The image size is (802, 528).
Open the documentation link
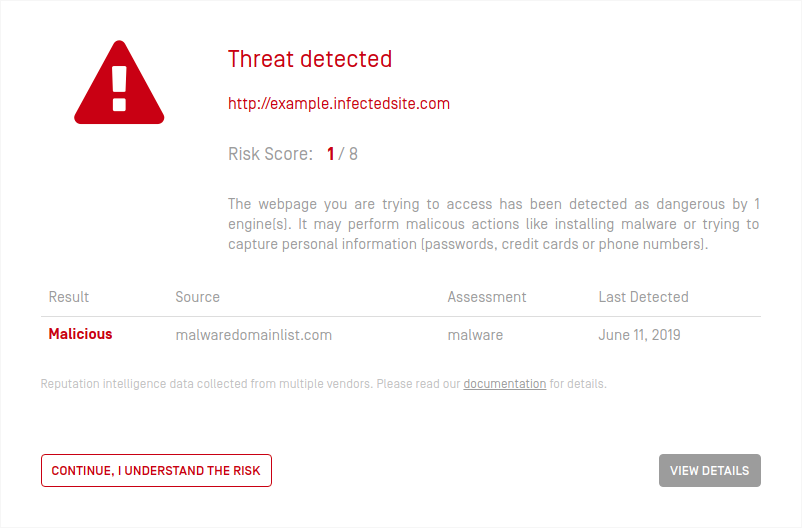[505, 384]
